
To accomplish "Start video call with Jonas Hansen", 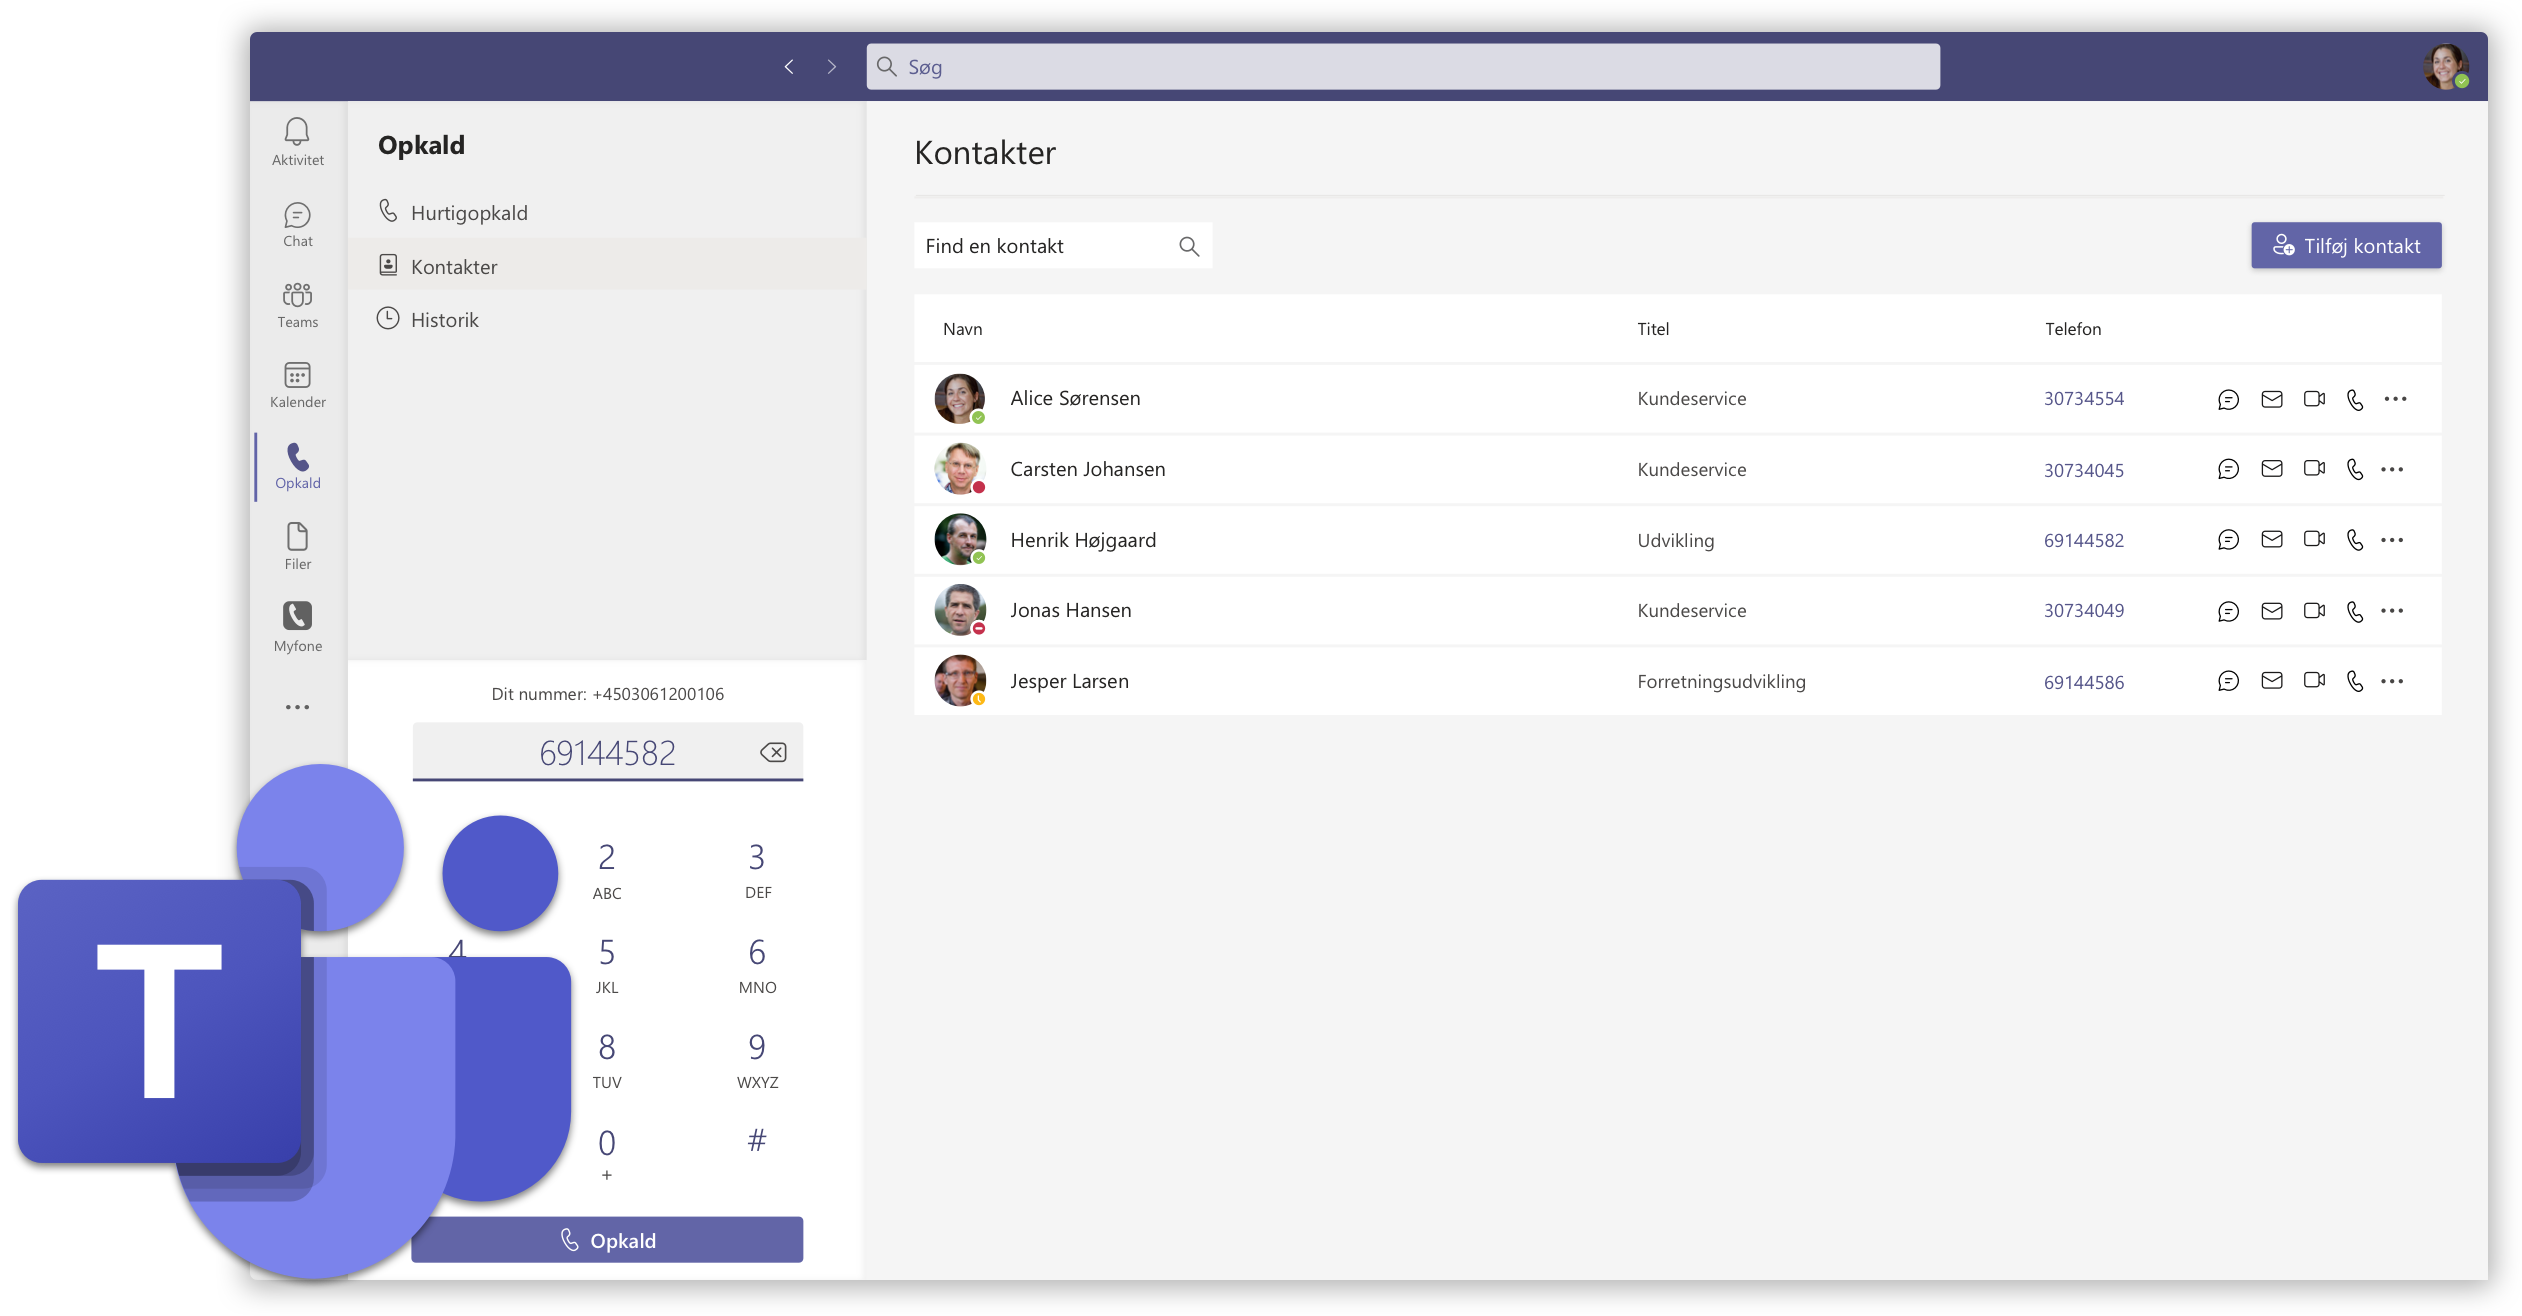I will tap(2314, 611).
